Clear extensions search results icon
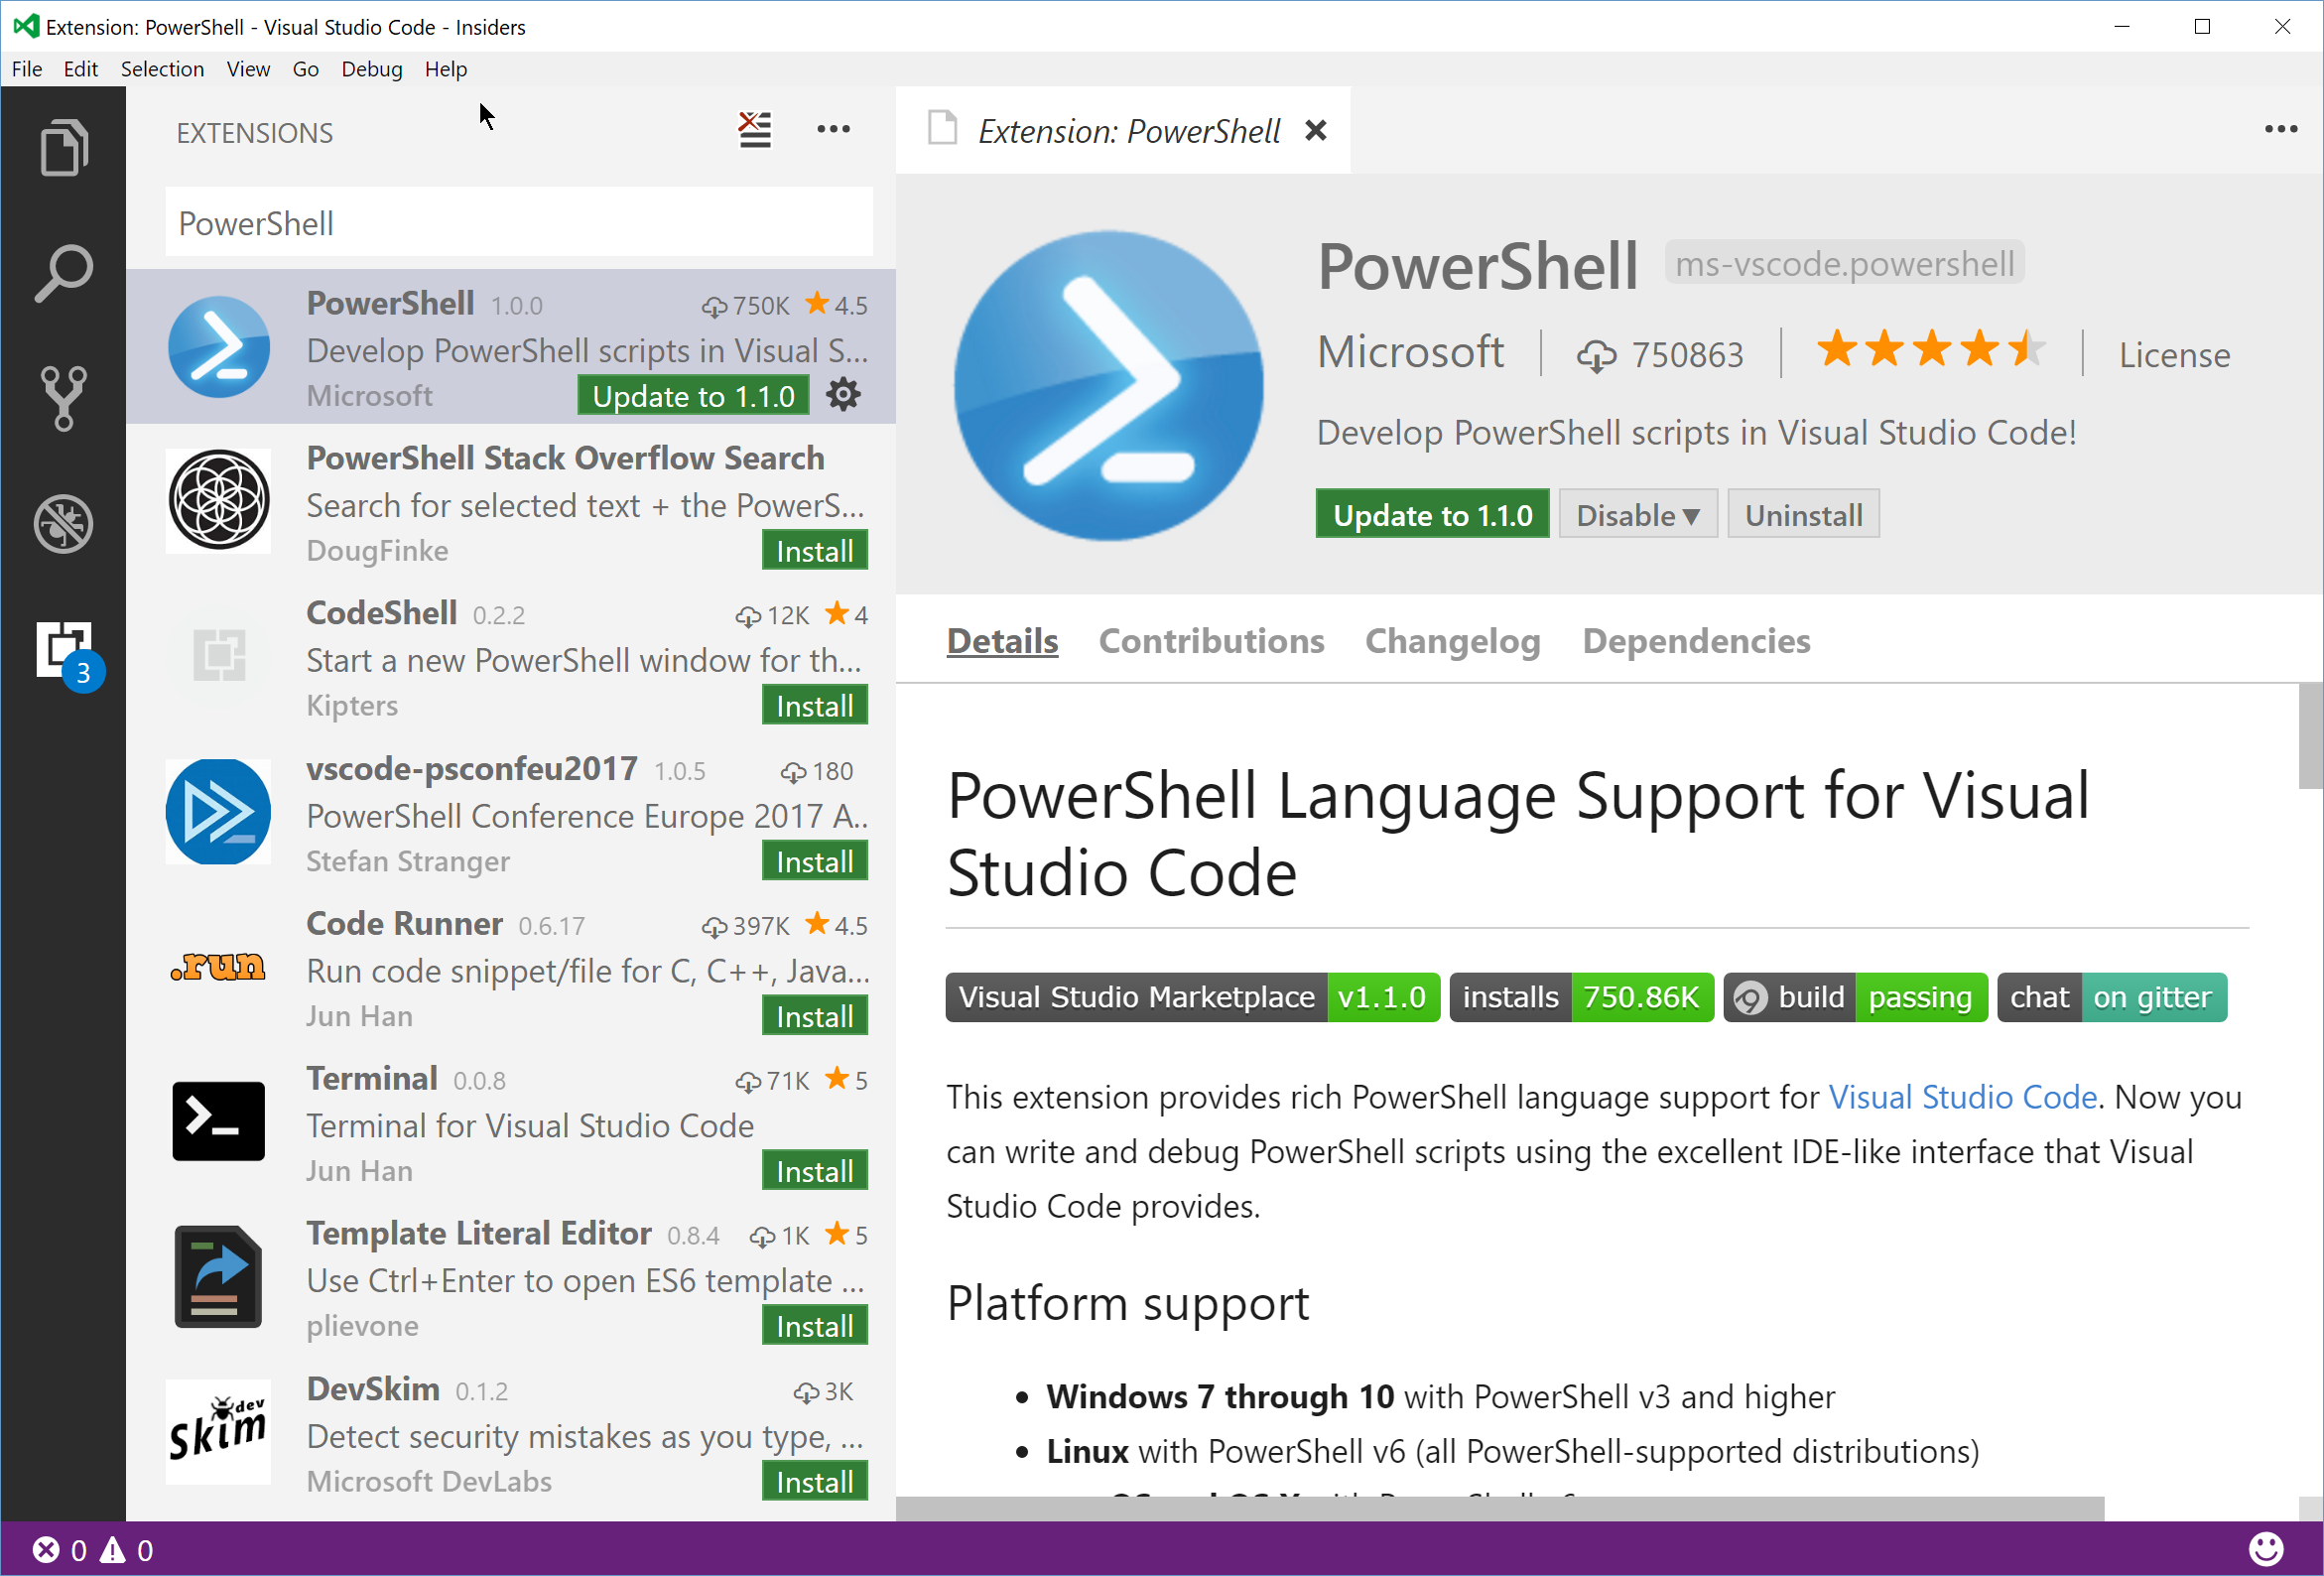Screen dimensions: 2324x1576 pos(755,130)
